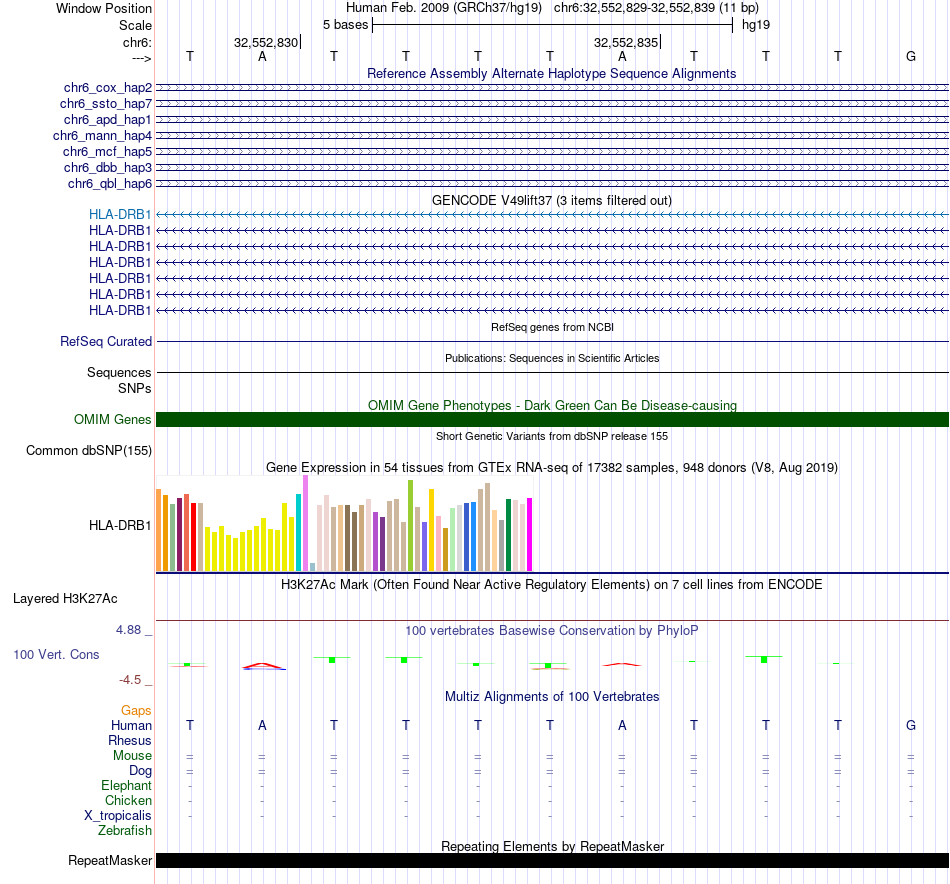Click the Elephant species label
The height and width of the screenshot is (884, 950).
pos(126,786)
